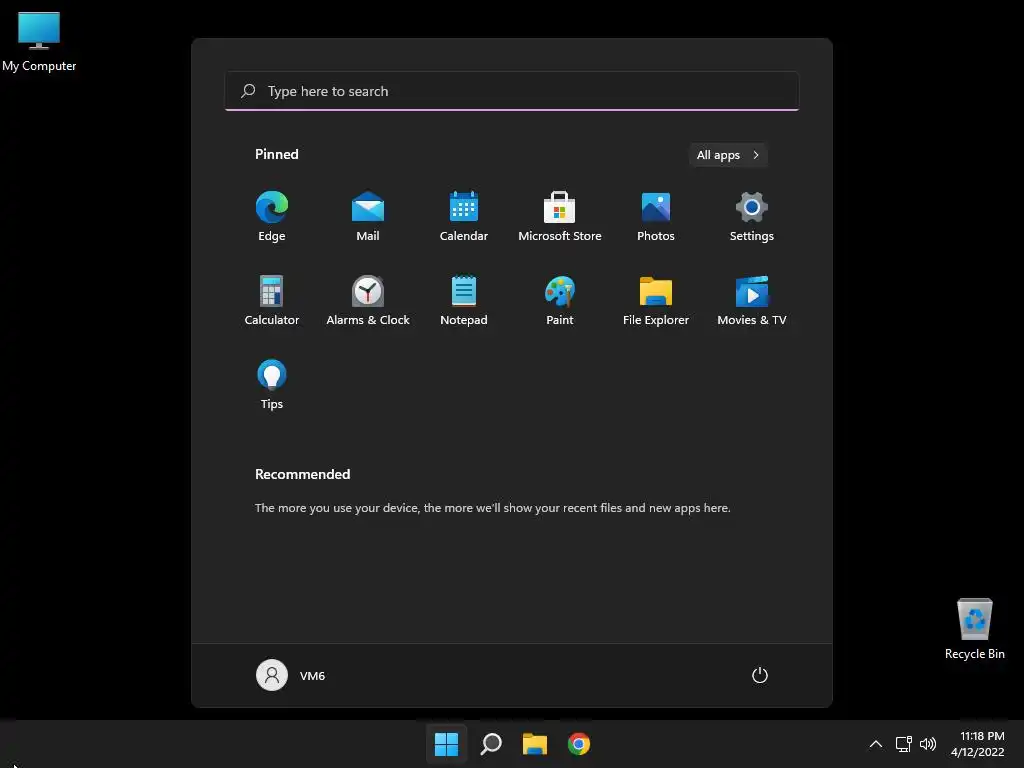Show All apps list
1024x768 pixels.
728,155
